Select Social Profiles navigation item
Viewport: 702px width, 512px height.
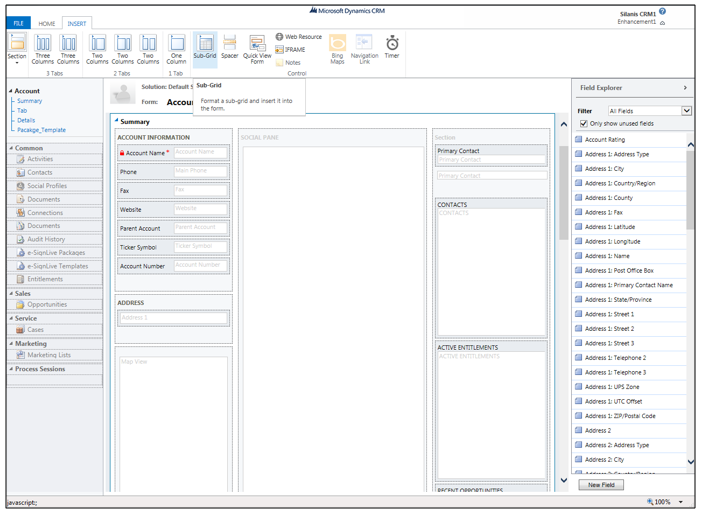pyautogui.click(x=55, y=186)
